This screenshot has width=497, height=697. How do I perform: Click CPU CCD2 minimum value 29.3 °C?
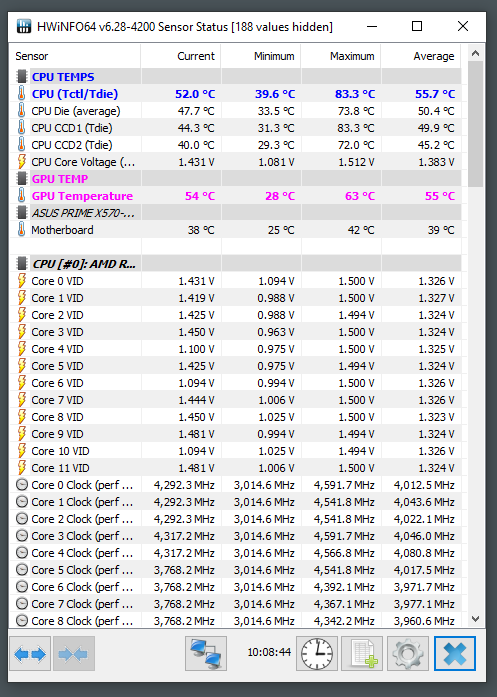[x=276, y=145]
